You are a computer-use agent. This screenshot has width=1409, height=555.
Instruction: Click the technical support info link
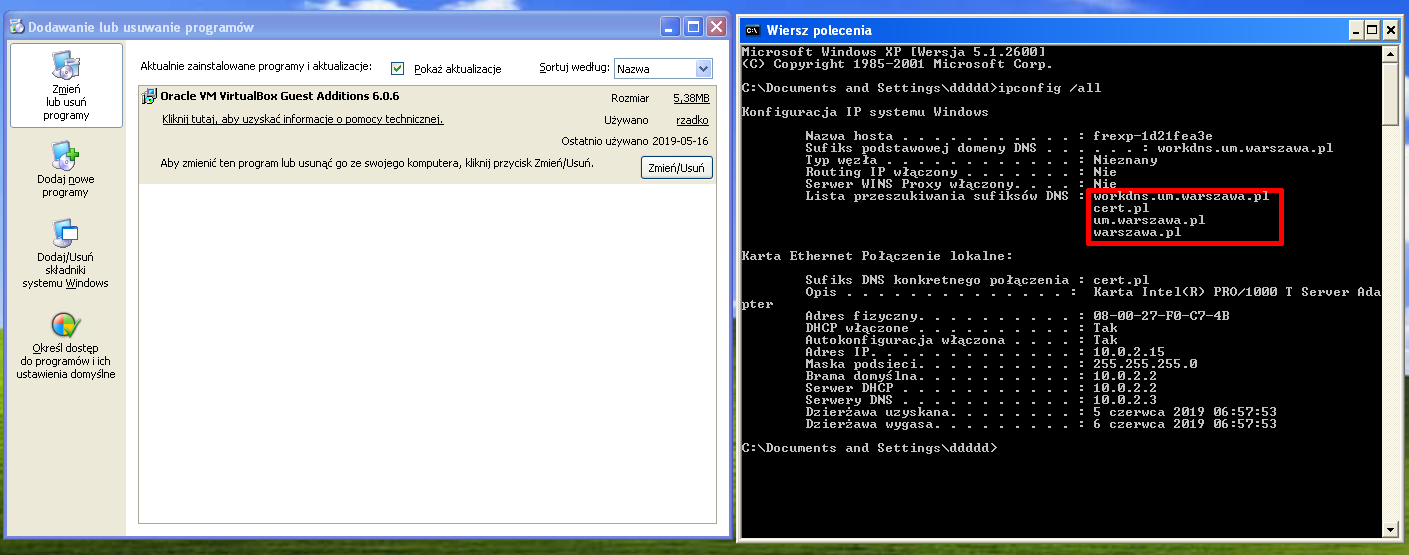[x=302, y=120]
